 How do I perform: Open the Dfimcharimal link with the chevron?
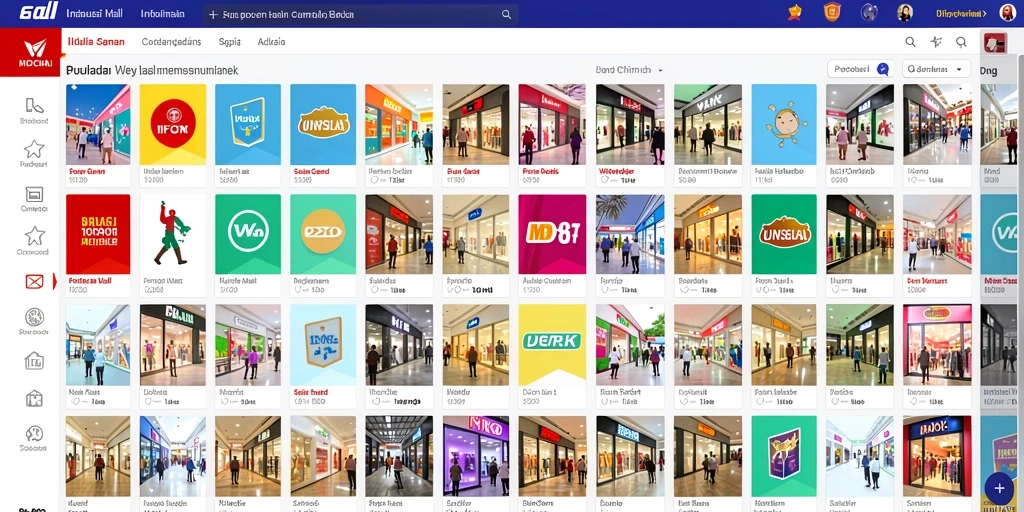pos(961,13)
